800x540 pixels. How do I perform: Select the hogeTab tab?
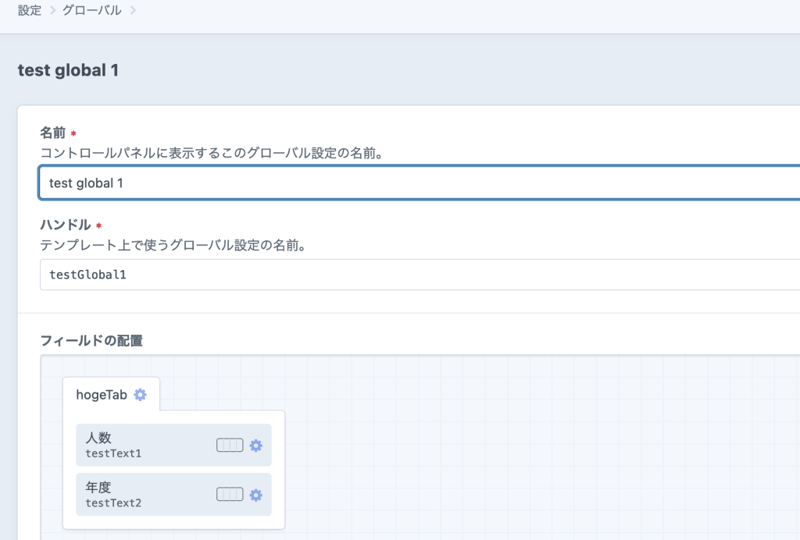click(x=101, y=395)
